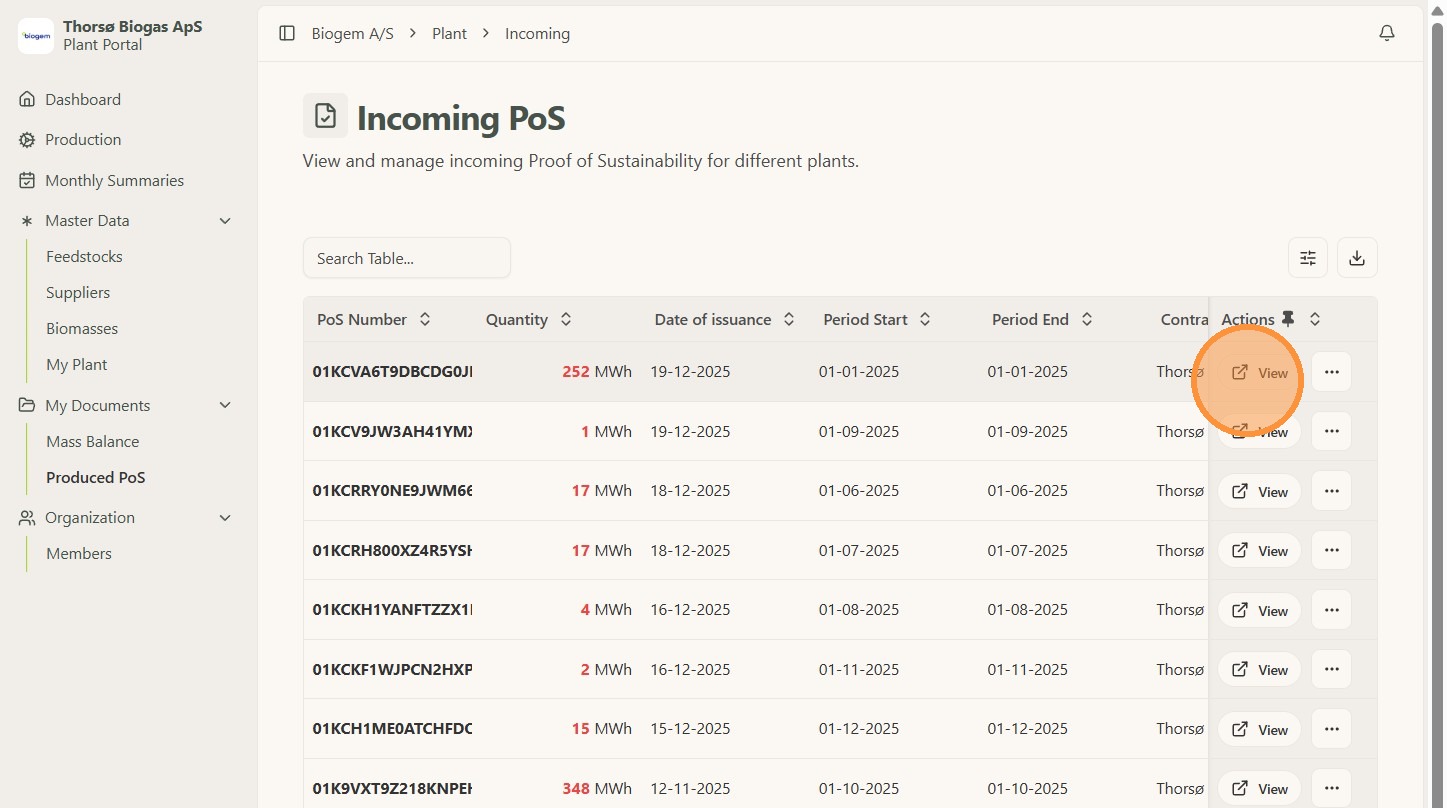Click the Search Table input field

[x=406, y=258]
